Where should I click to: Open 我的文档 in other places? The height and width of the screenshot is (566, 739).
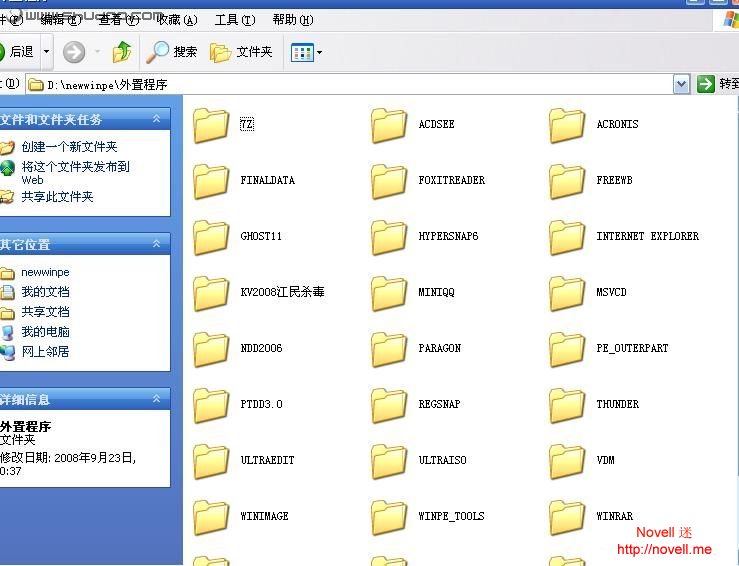pyautogui.click(x=45, y=292)
